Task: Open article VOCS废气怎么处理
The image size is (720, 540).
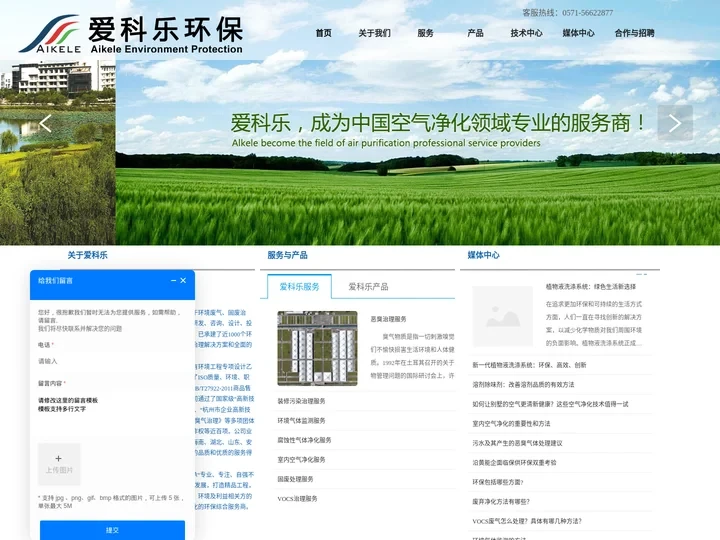Action: tap(527, 521)
